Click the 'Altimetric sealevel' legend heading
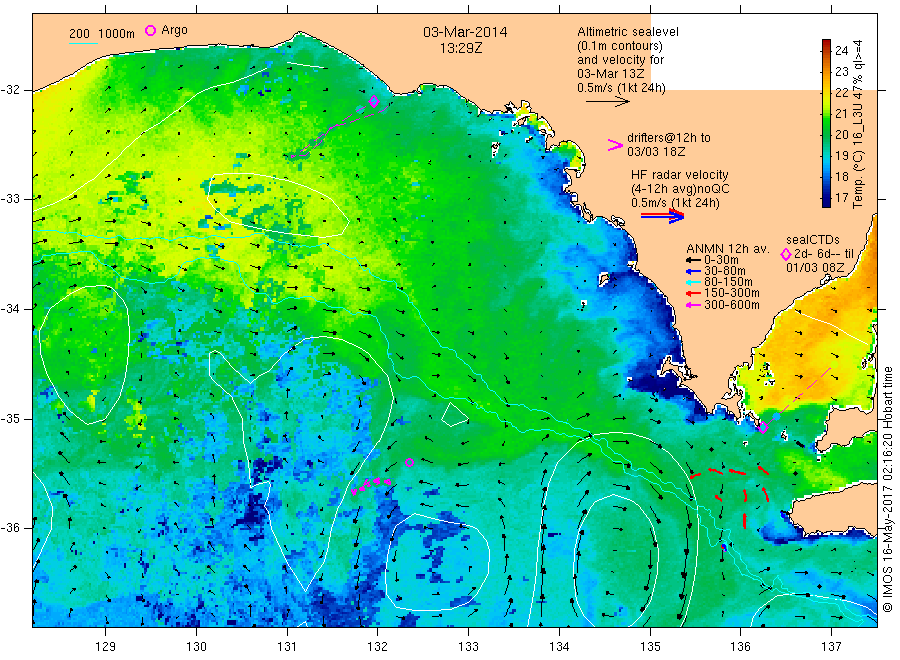Image resolution: width=900 pixels, height=660 pixels. click(628, 32)
